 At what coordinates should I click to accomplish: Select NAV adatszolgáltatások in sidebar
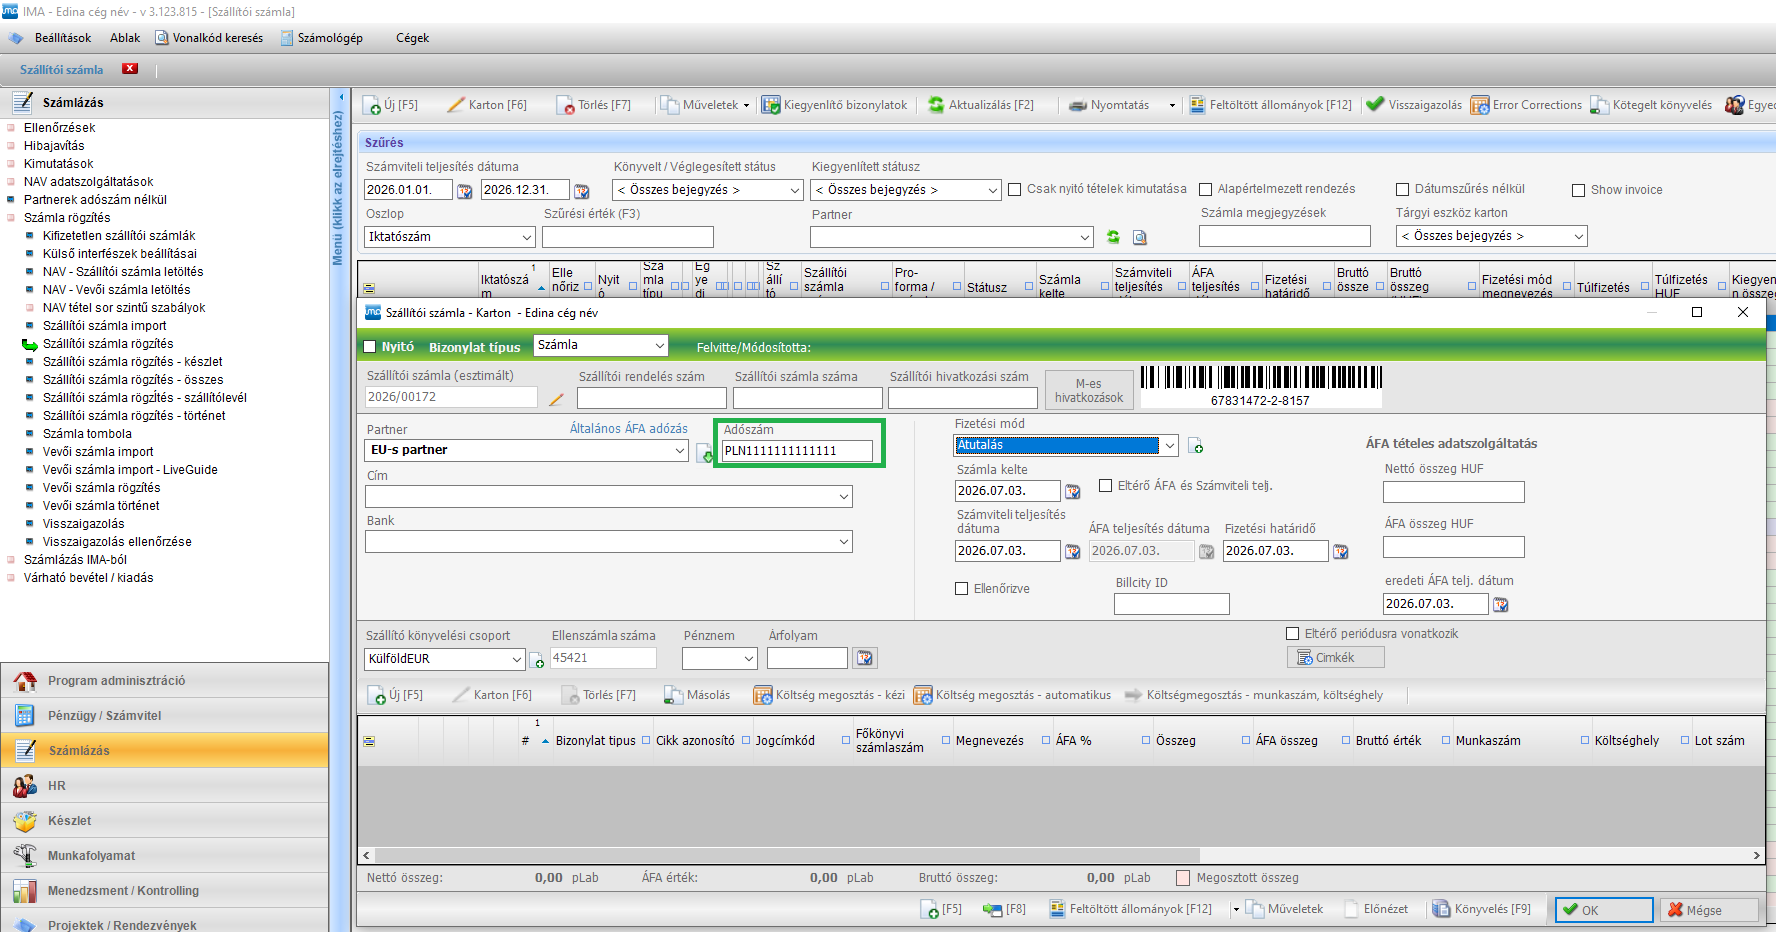tap(88, 182)
